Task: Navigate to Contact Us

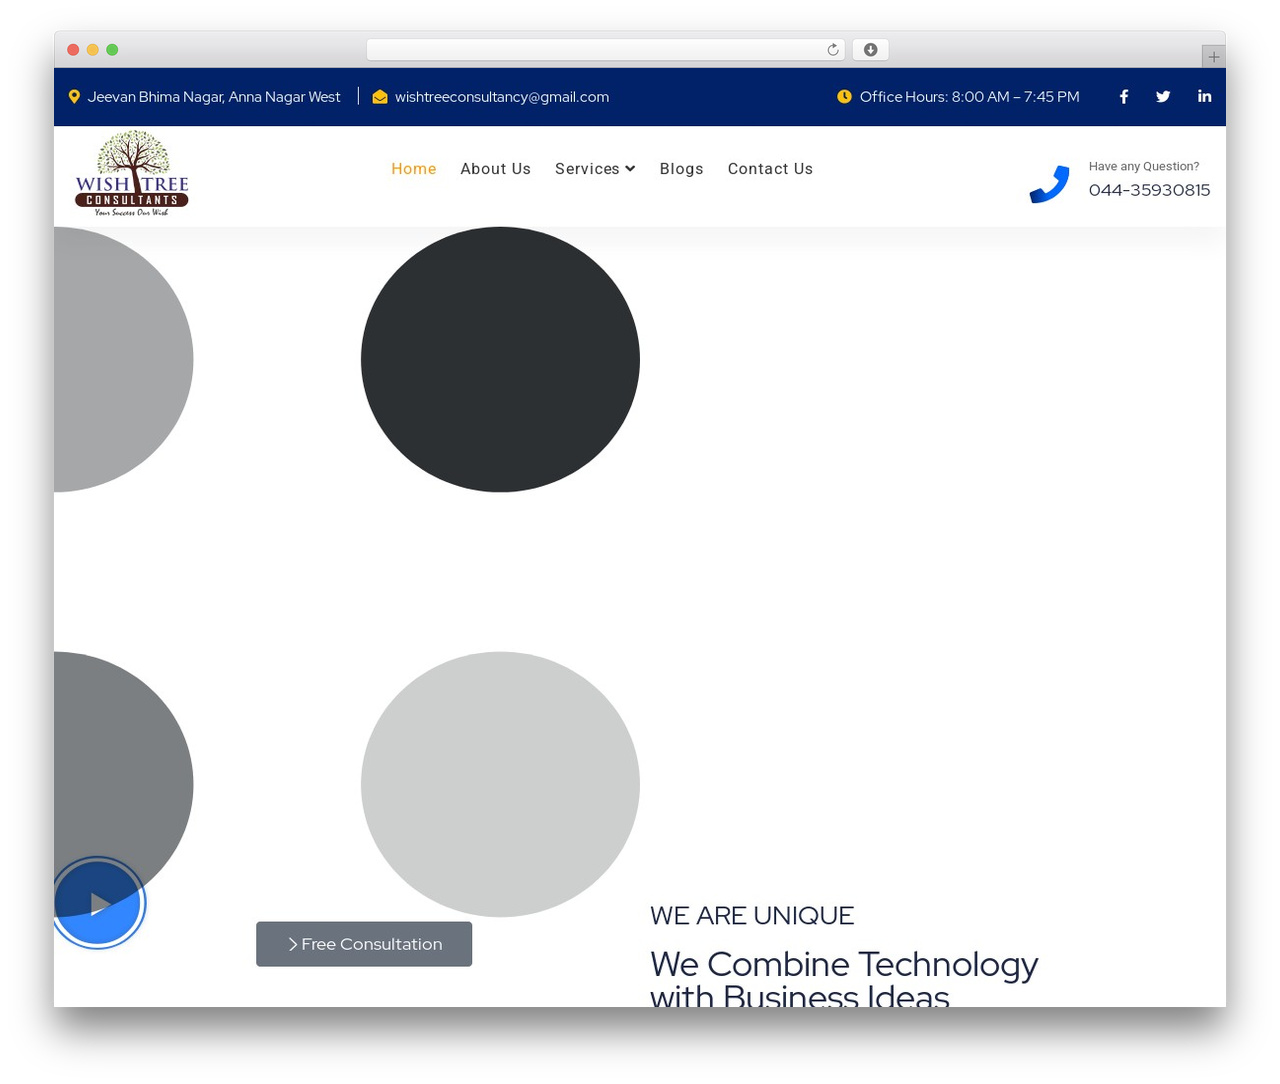Action: tap(770, 169)
